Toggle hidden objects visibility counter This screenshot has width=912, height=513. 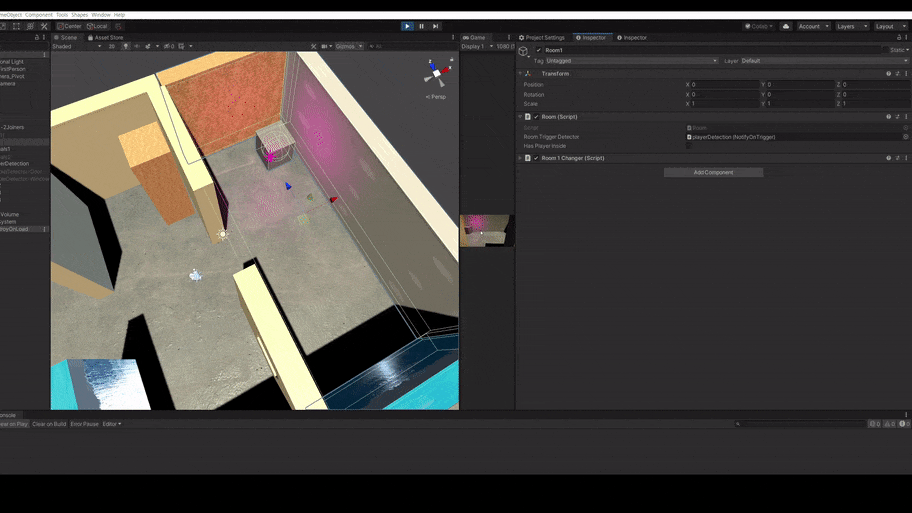tap(169, 46)
